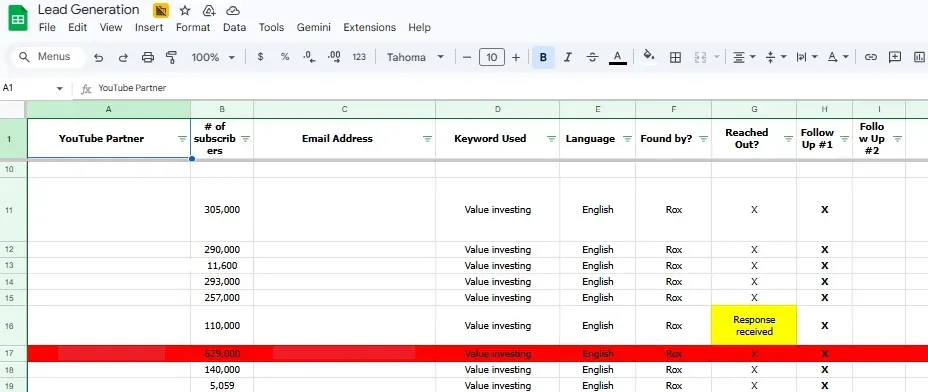Insert a comment
Screen dimensions: 928x392
[x=895, y=57]
